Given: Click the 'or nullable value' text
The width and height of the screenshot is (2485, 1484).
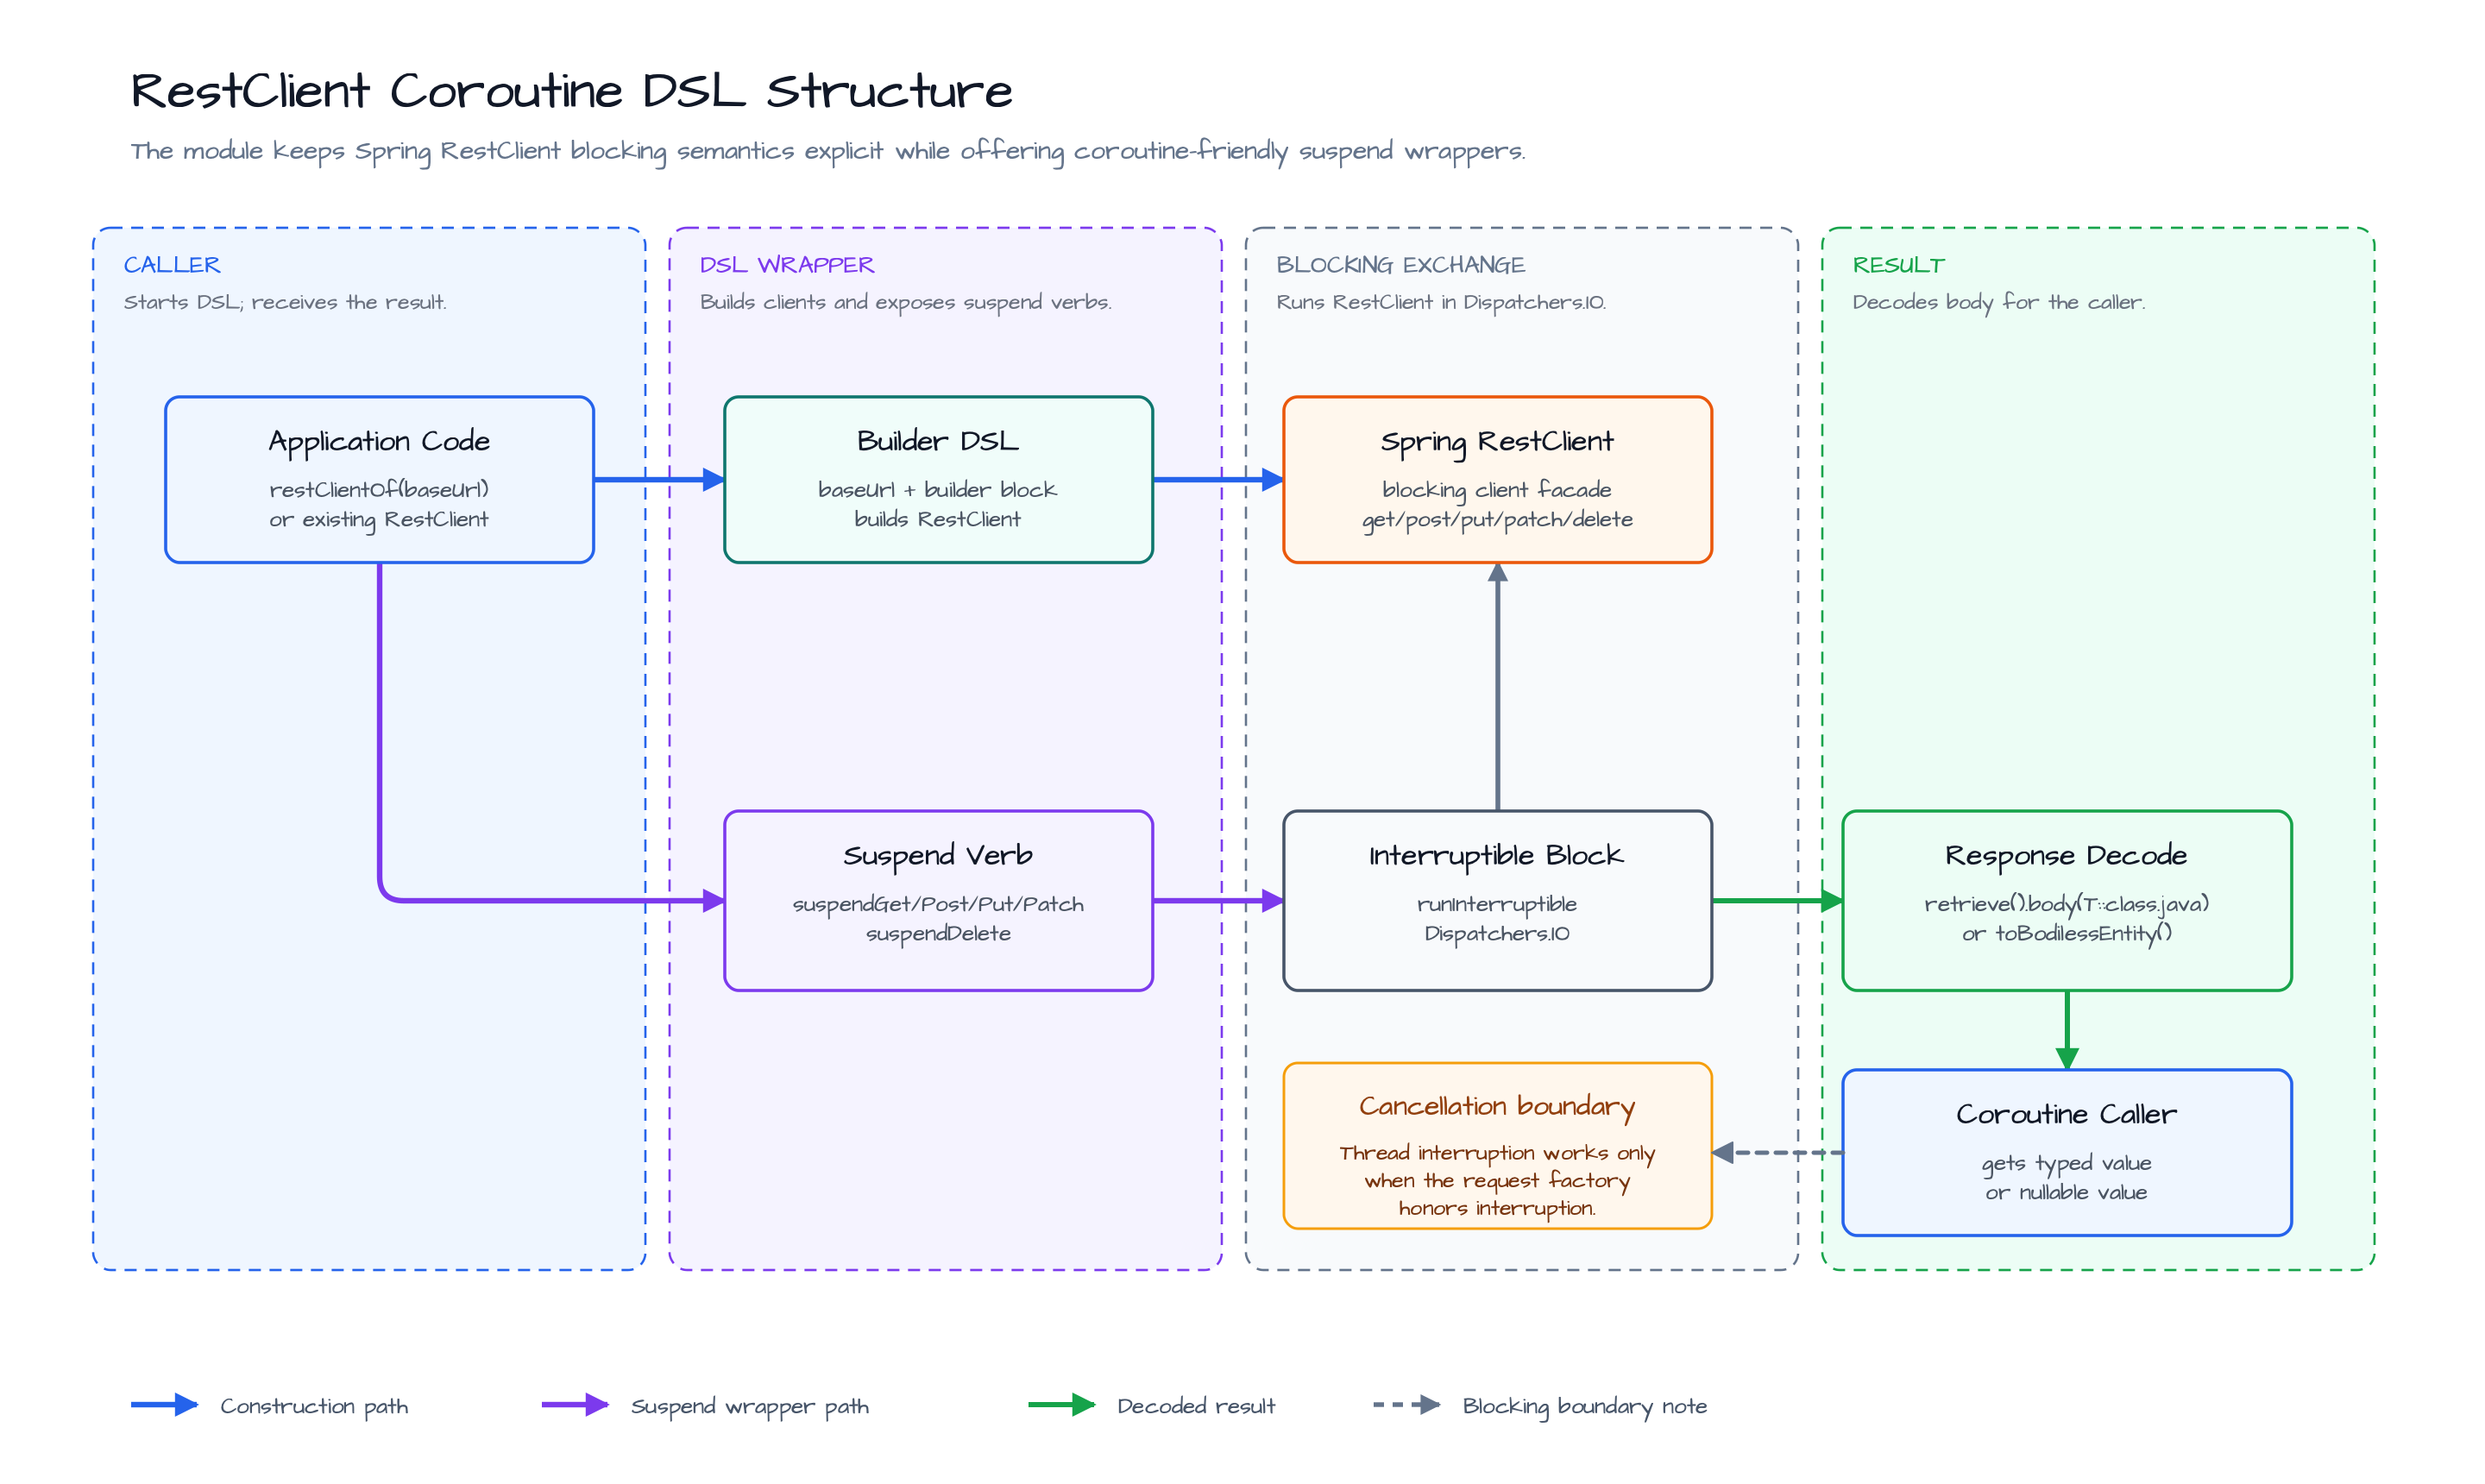Looking at the screenshot, I should click(x=2066, y=1192).
